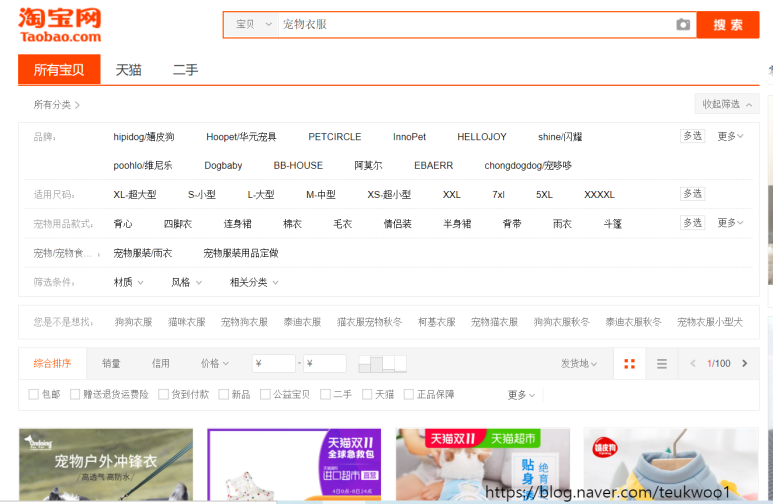Viewport: 773px width, 504px height.
Task: Select size XL-超大型
Action: pos(135,194)
